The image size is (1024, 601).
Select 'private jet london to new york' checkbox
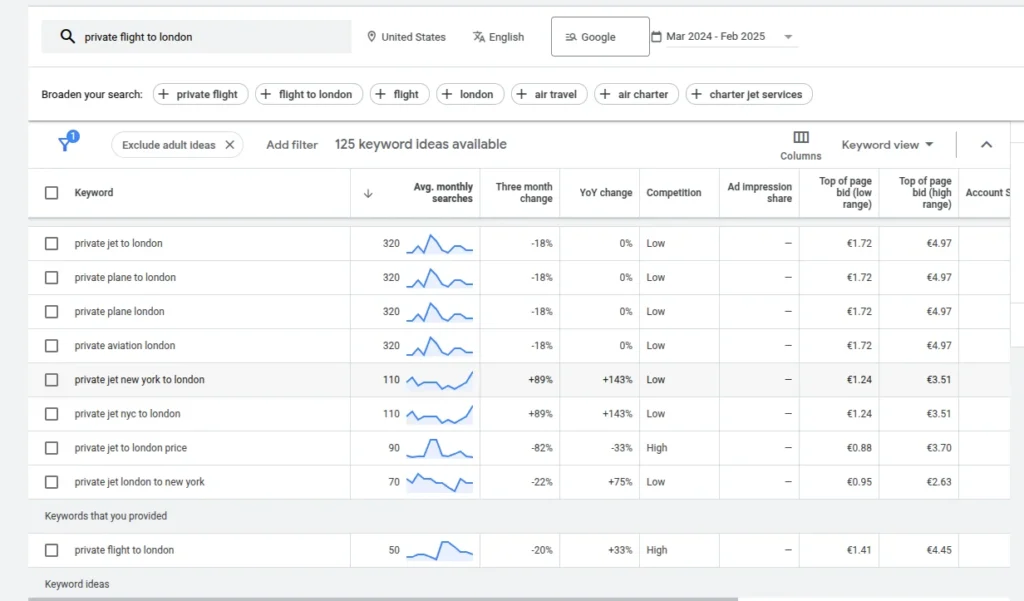[52, 482]
